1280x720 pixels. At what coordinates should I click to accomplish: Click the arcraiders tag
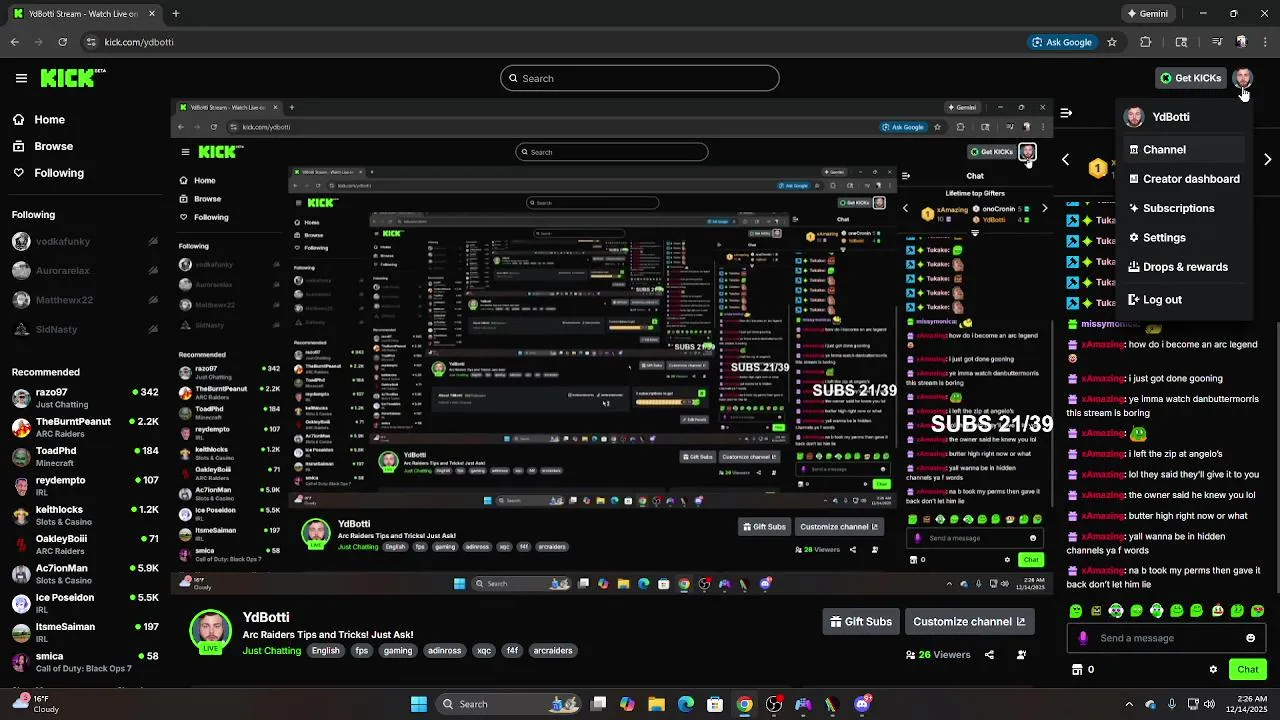point(553,651)
